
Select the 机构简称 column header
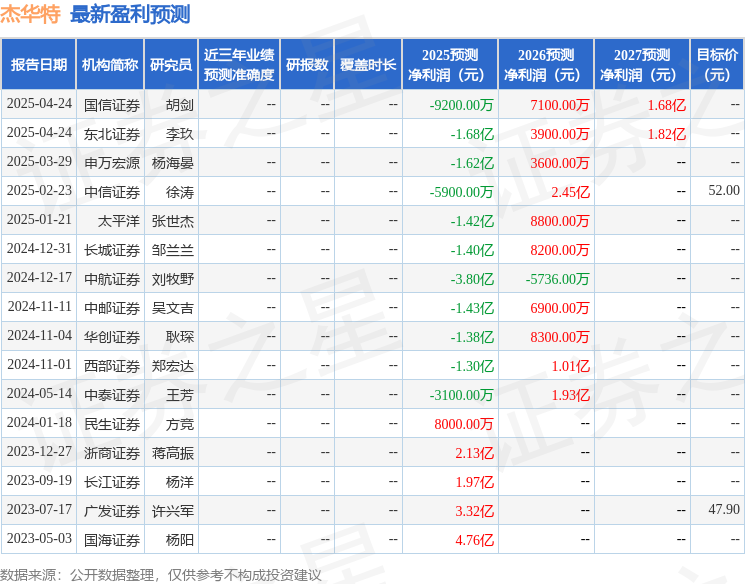pyautogui.click(x=110, y=65)
